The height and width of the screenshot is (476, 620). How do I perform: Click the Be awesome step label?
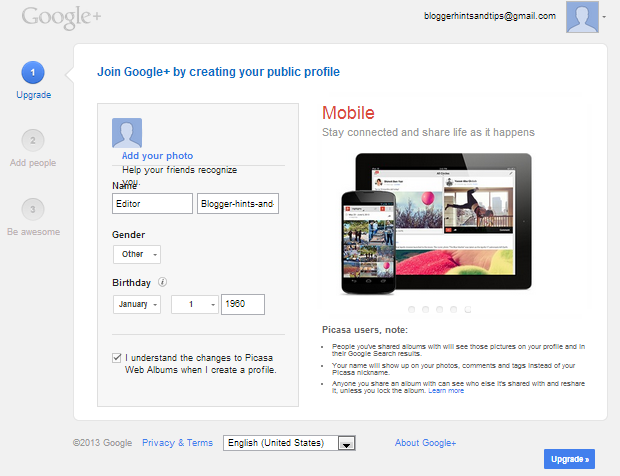[x=33, y=232]
